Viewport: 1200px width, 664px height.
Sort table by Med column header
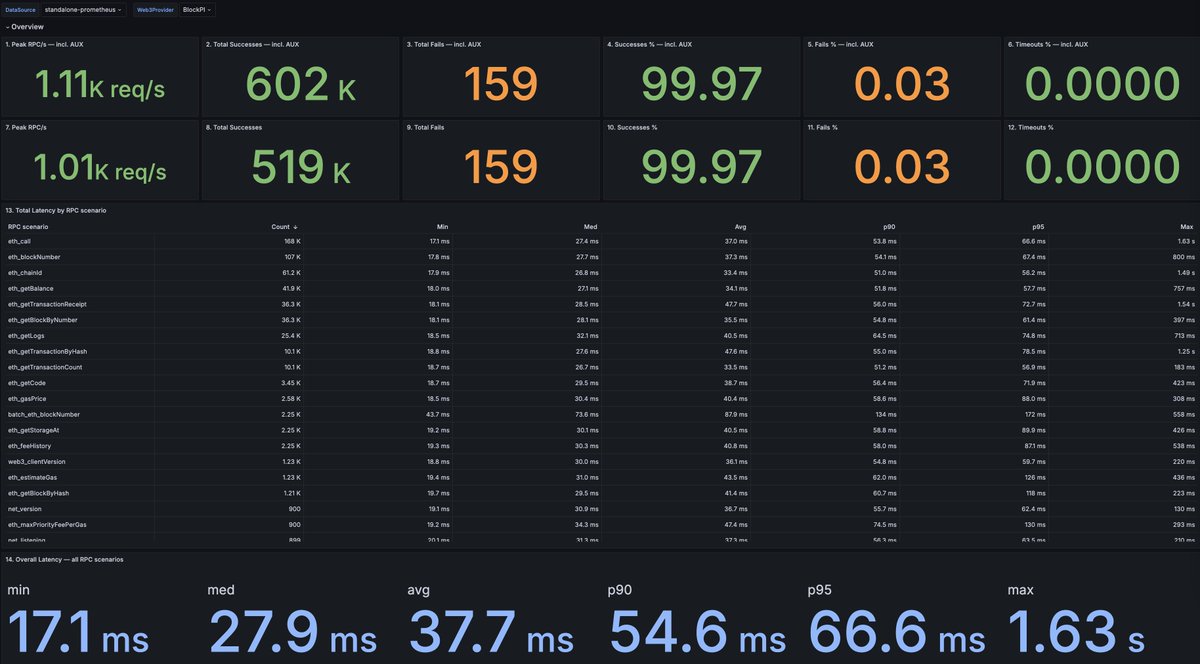[592, 227]
